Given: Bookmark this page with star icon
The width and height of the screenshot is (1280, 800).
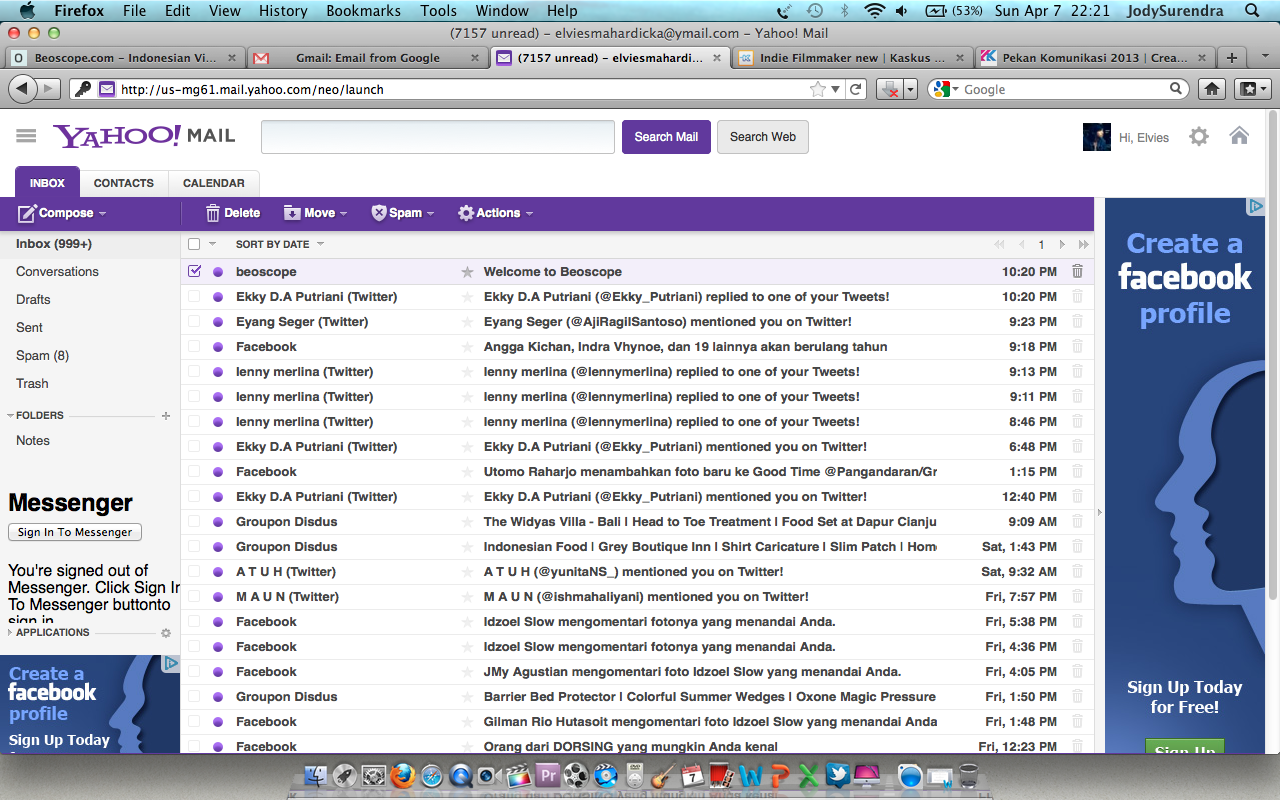Looking at the screenshot, I should point(818,89).
